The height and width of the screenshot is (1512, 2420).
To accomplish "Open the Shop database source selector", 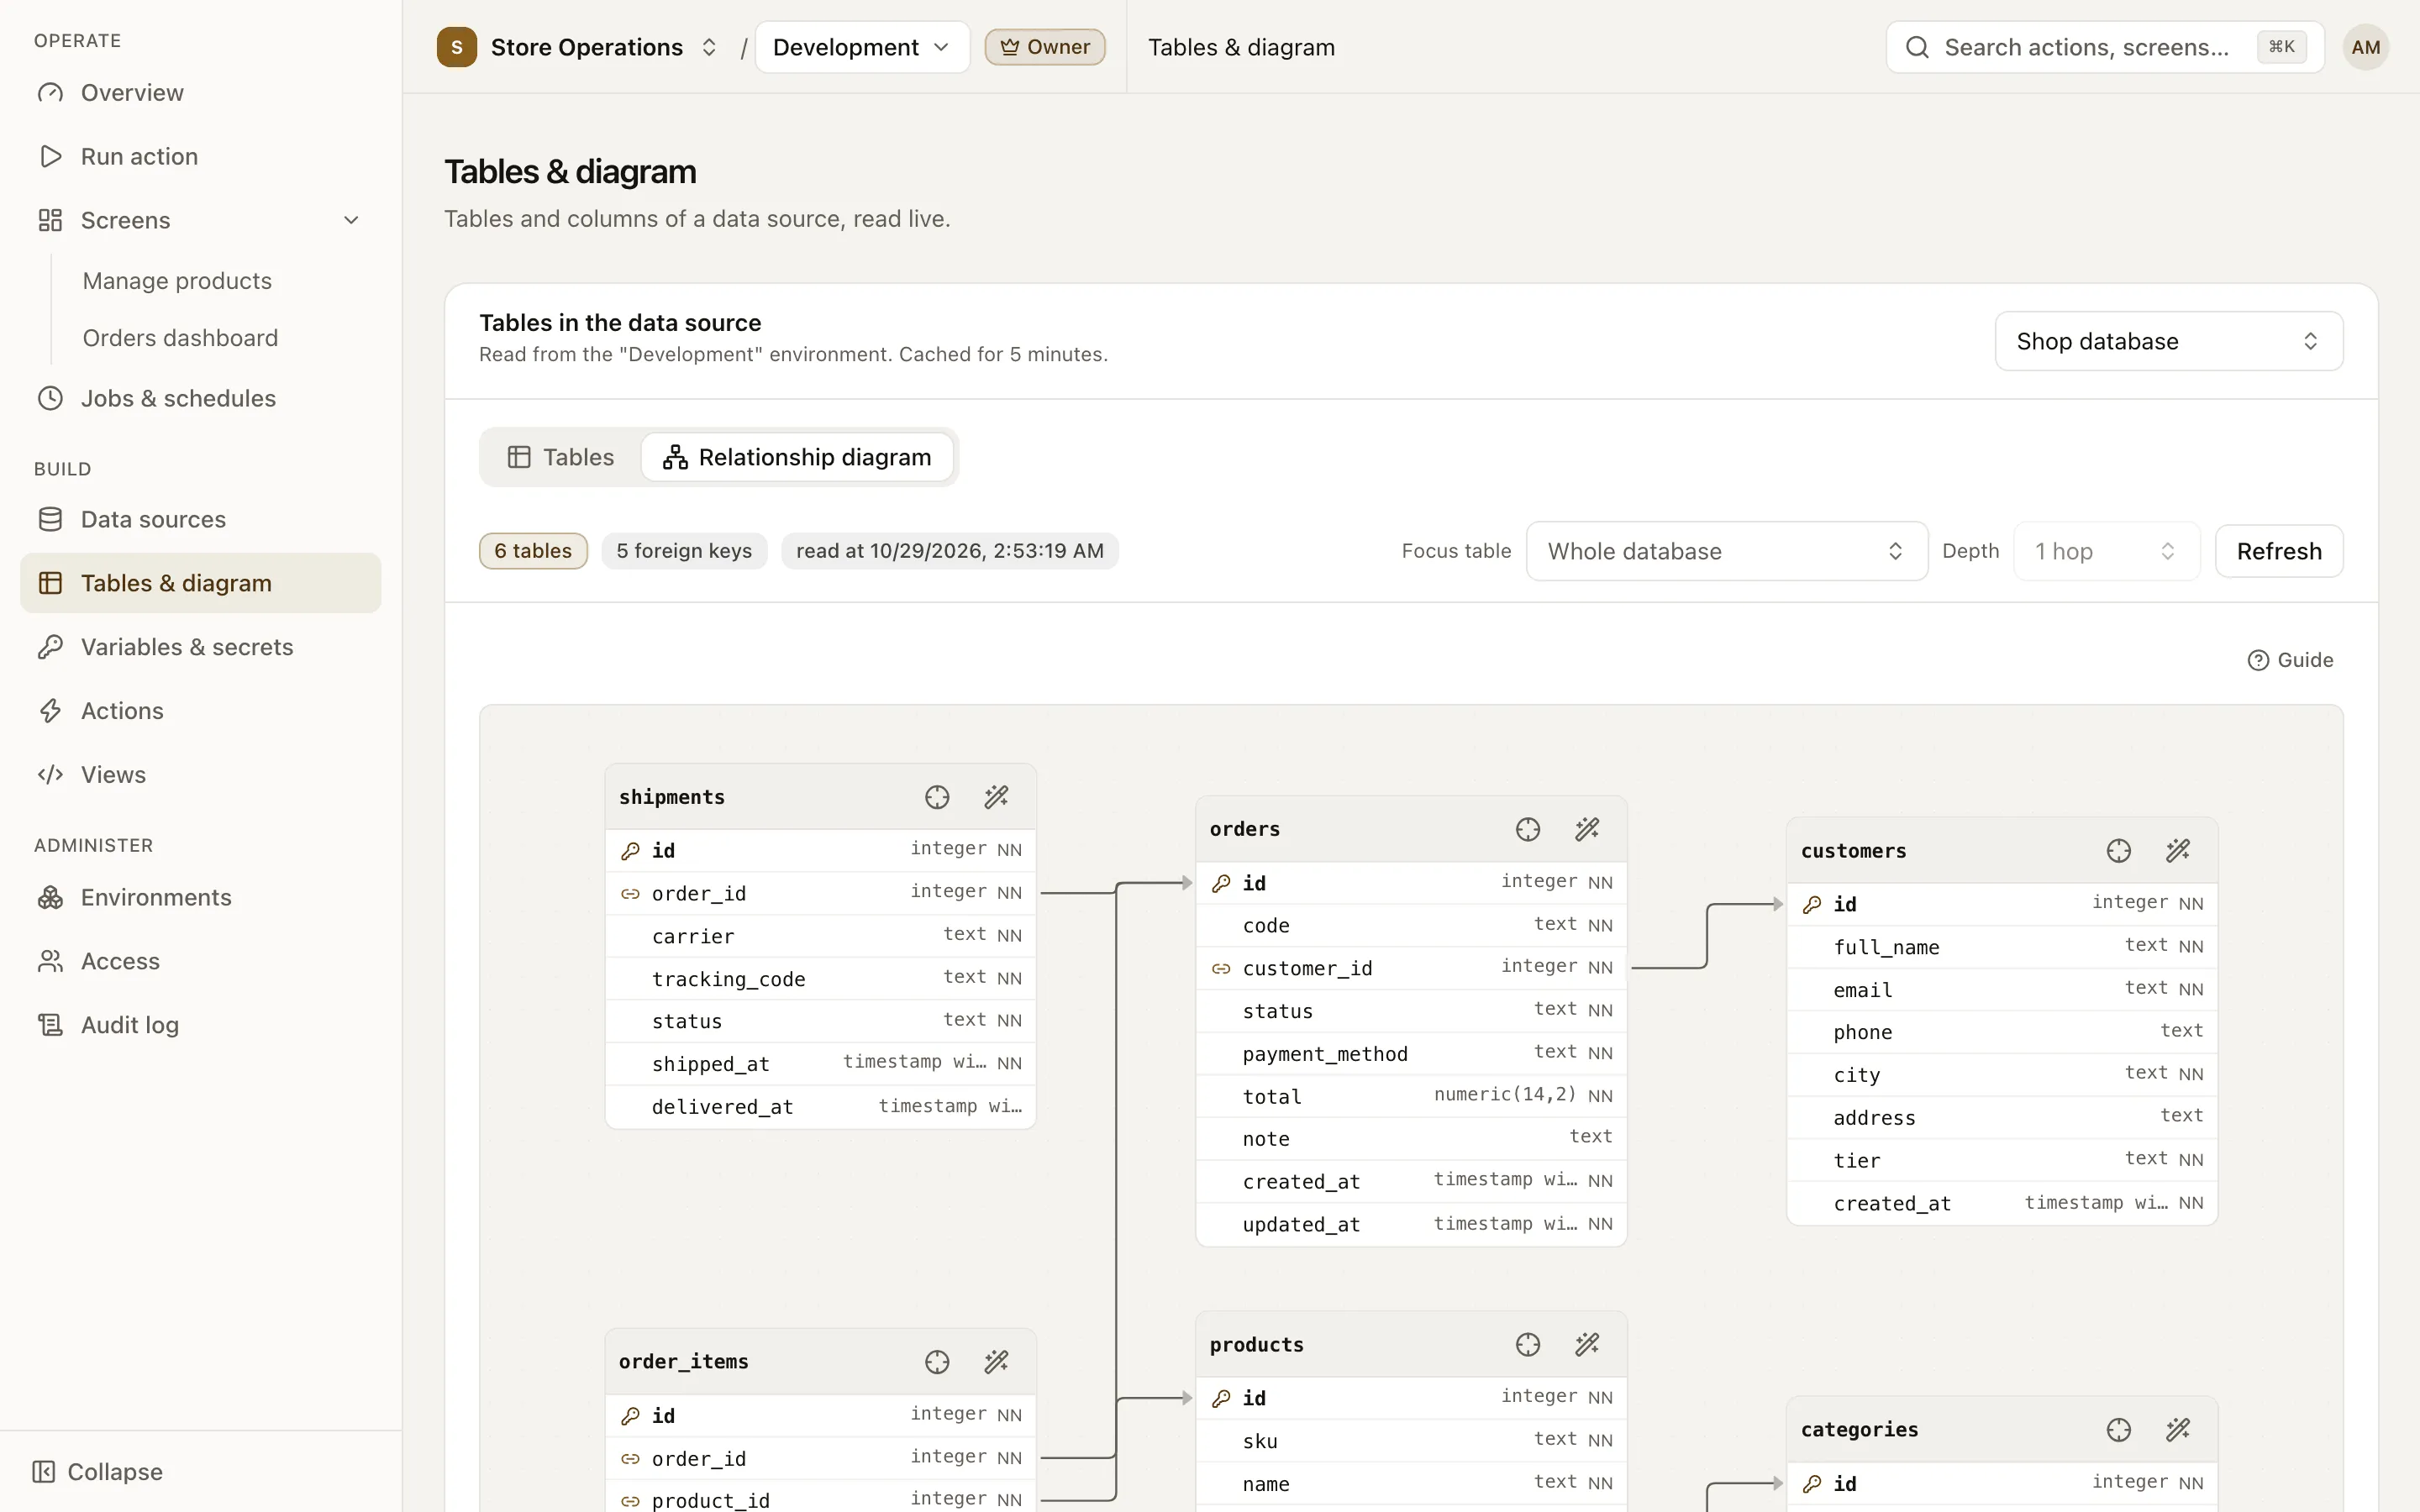I will tap(2168, 341).
